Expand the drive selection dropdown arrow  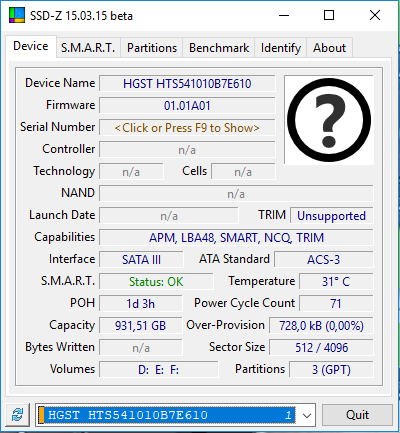click(307, 415)
